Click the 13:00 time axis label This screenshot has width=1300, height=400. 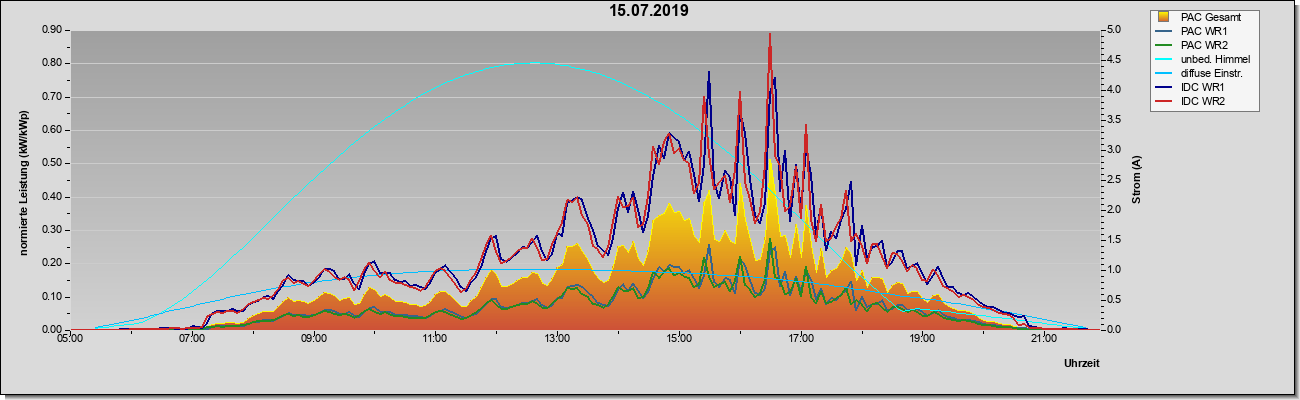coord(557,339)
